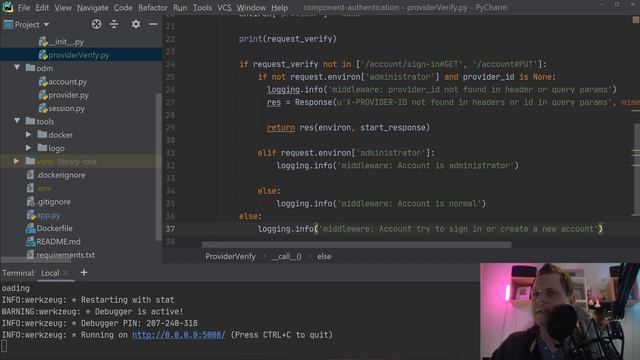Image resolution: width=640 pixels, height=360 pixels.
Task: Click the print(request_verify) code line
Action: (x=288, y=39)
